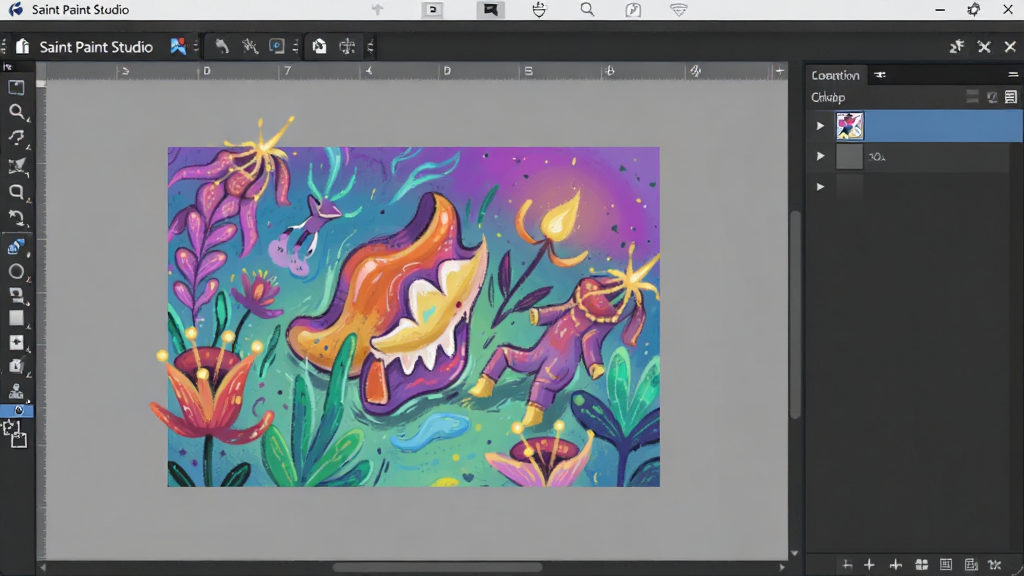Click the gray thumbnail of the second layer
Screen dimensions: 1024x576
[850, 157]
